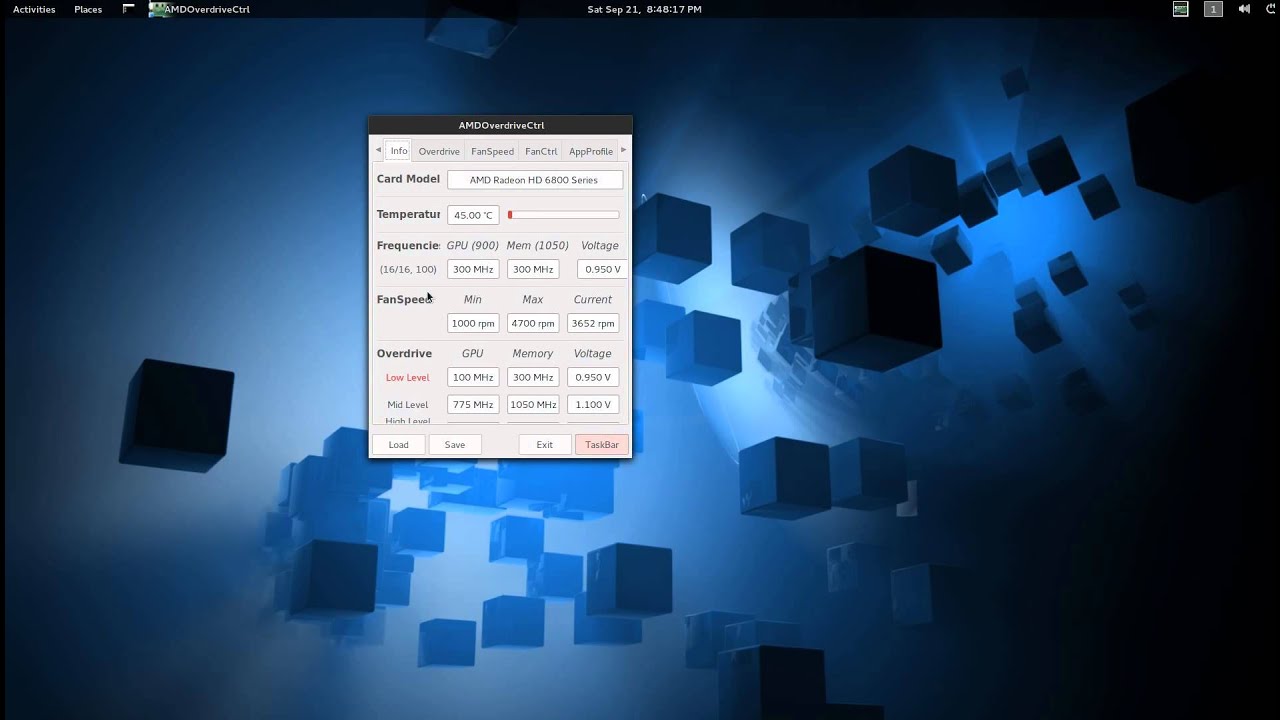Click the Mem (1050) header

click(x=538, y=245)
